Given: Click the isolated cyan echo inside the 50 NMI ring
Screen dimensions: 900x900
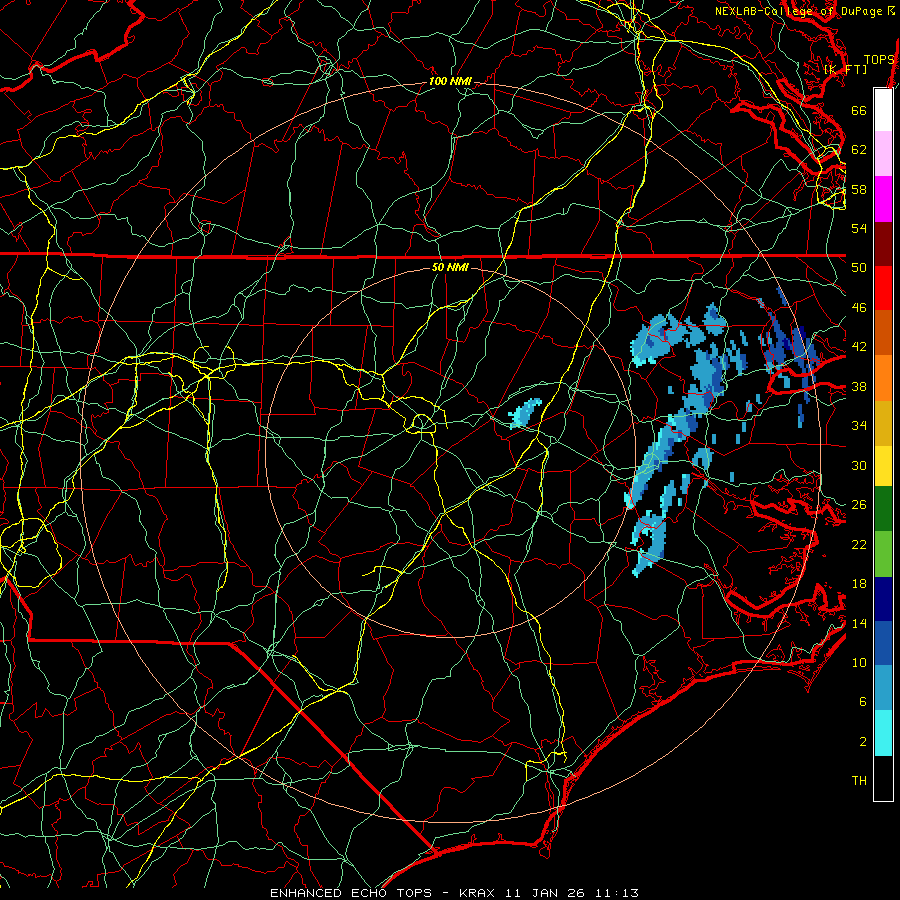Looking at the screenshot, I should [525, 413].
